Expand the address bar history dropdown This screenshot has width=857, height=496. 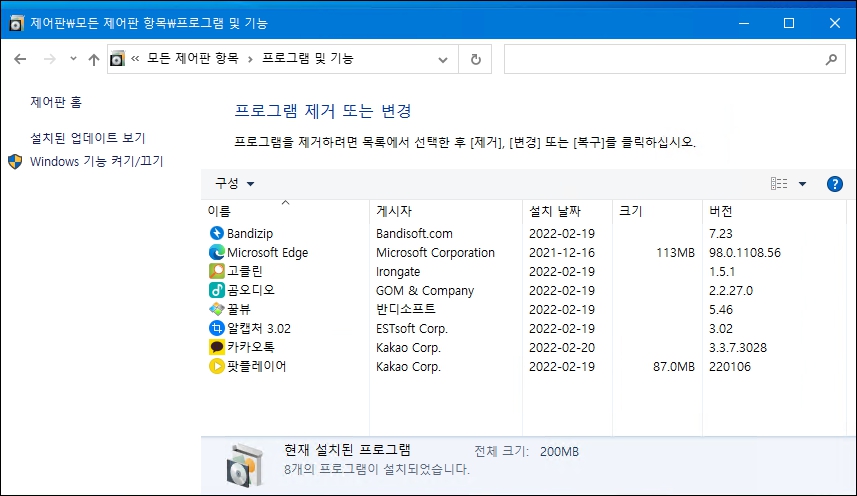coord(443,59)
